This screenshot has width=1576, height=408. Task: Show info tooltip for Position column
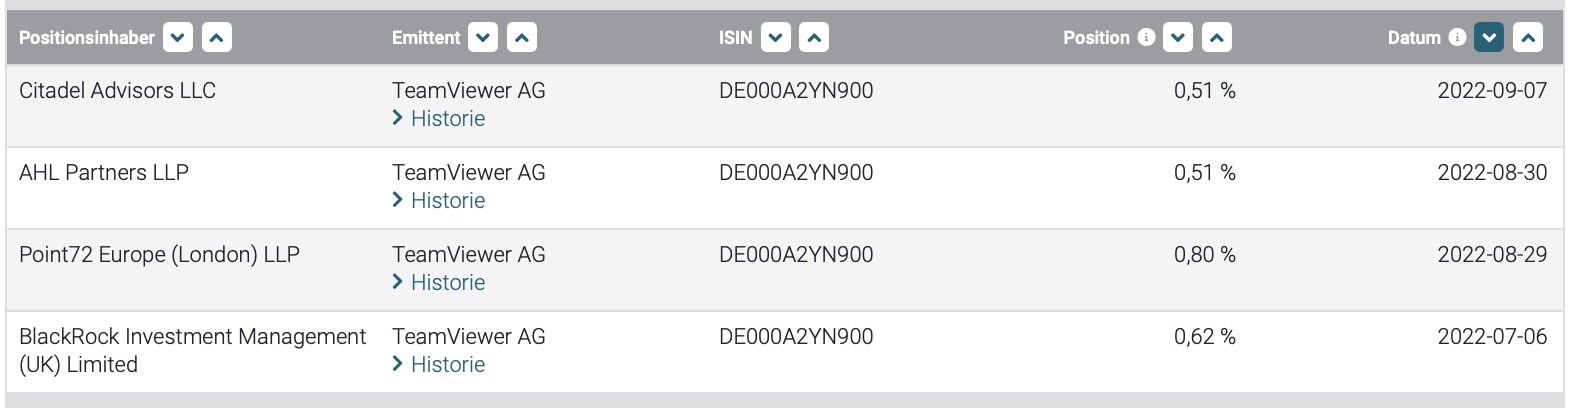(1146, 37)
